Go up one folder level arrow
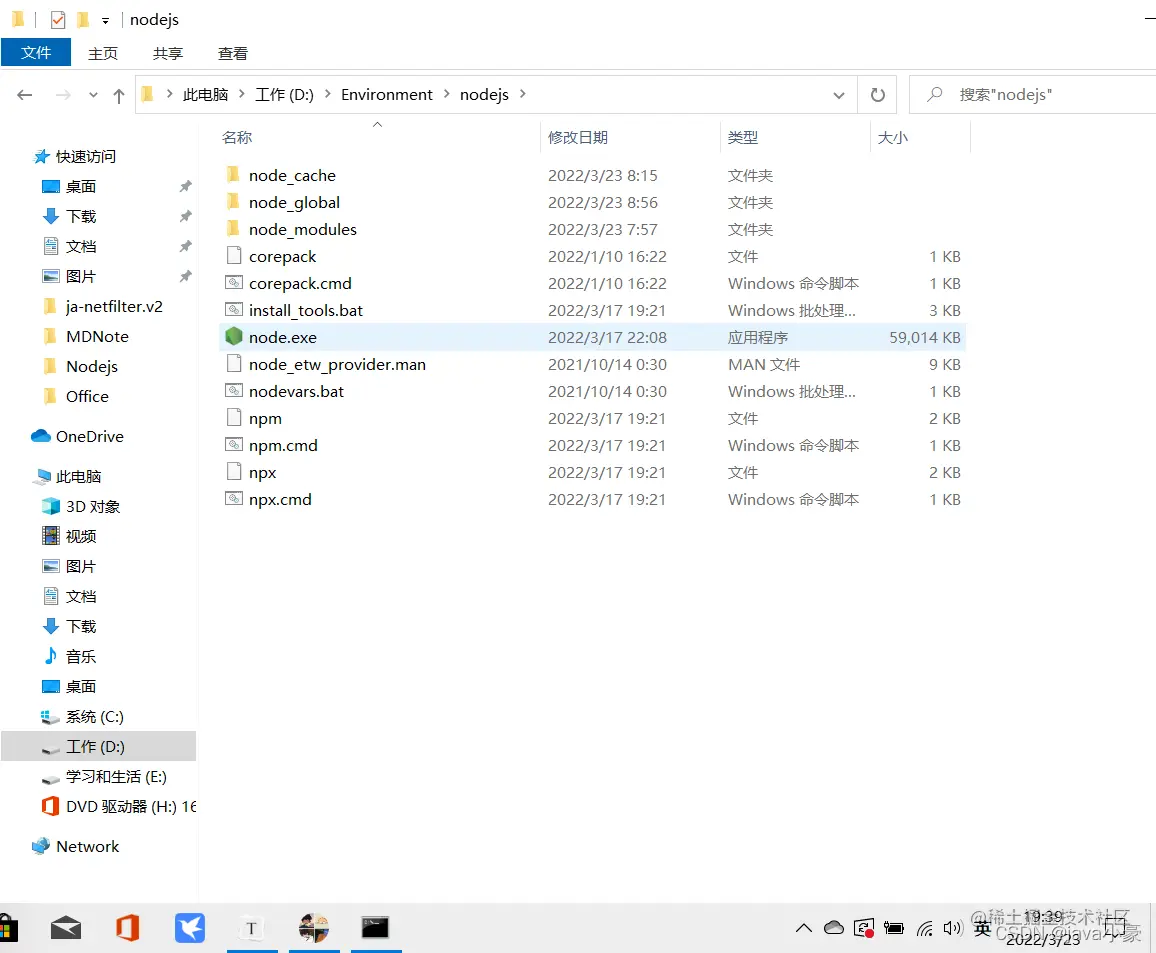The height and width of the screenshot is (953, 1156). click(x=119, y=96)
